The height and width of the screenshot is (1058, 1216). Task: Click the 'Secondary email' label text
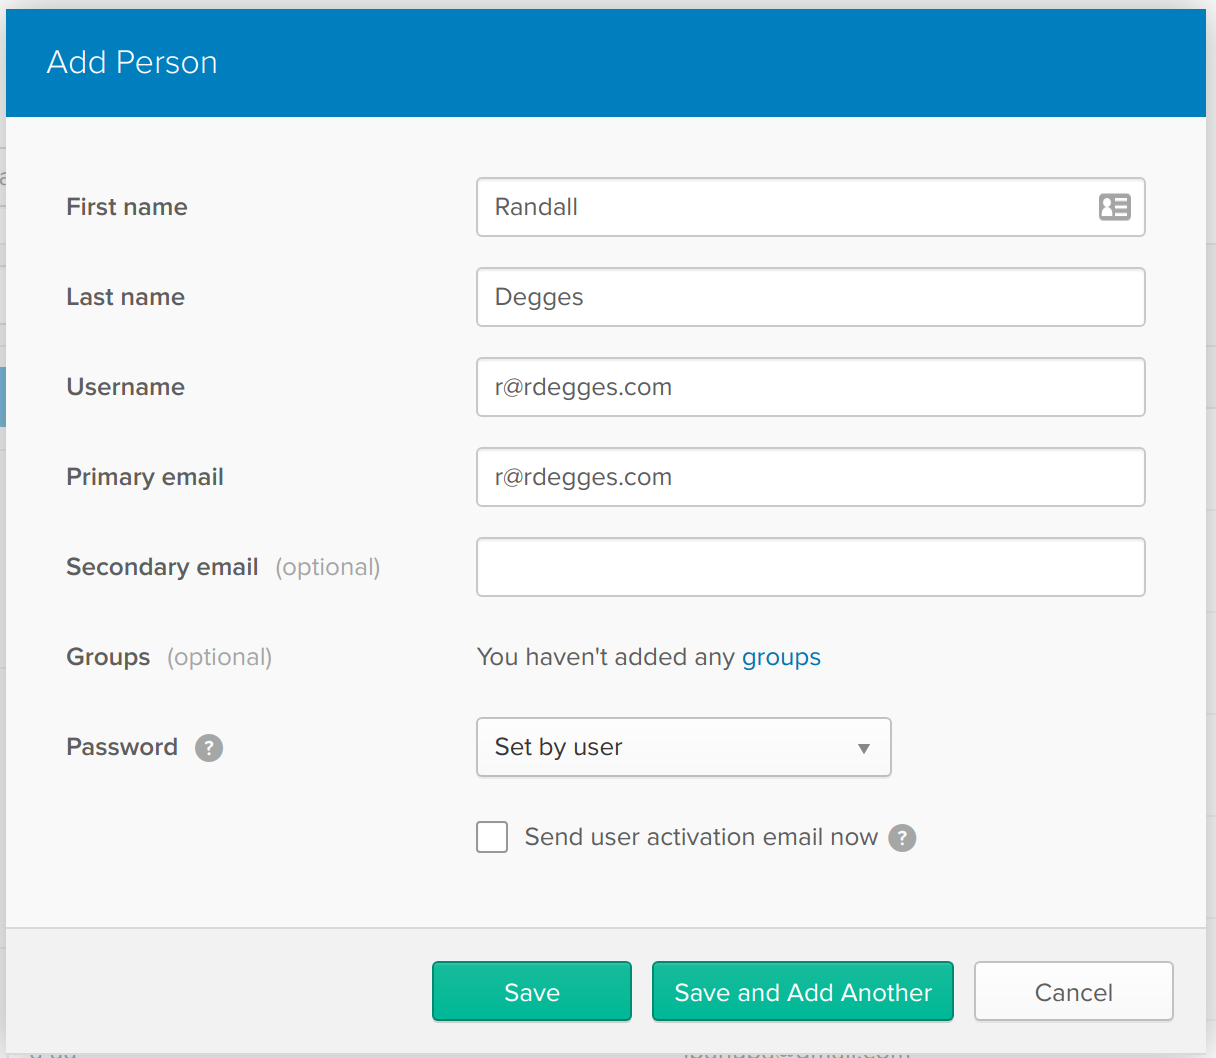pos(162,567)
